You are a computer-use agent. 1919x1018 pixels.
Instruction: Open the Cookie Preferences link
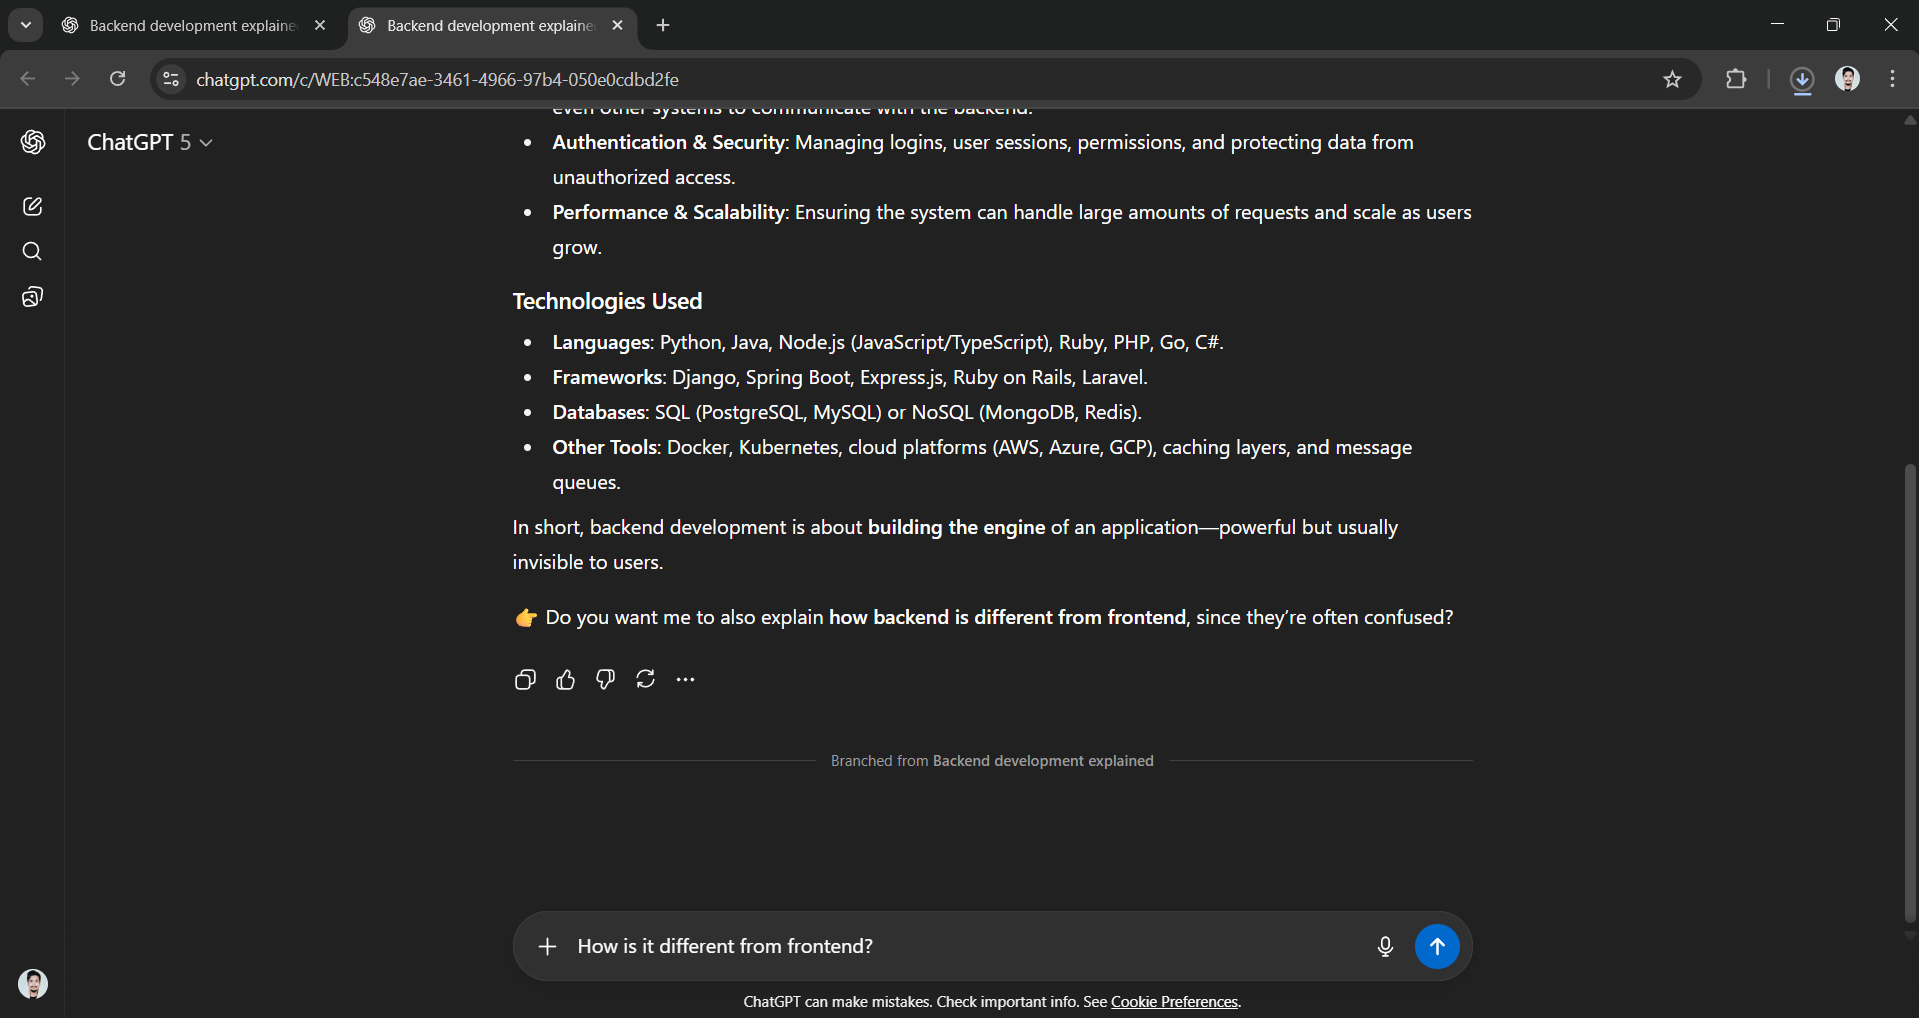1174,1001
